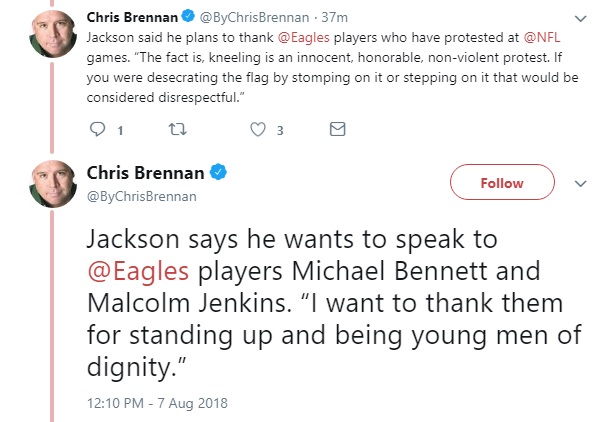Send first tweet via direct message envelope
This screenshot has height=422, width=612.
pyautogui.click(x=337, y=129)
